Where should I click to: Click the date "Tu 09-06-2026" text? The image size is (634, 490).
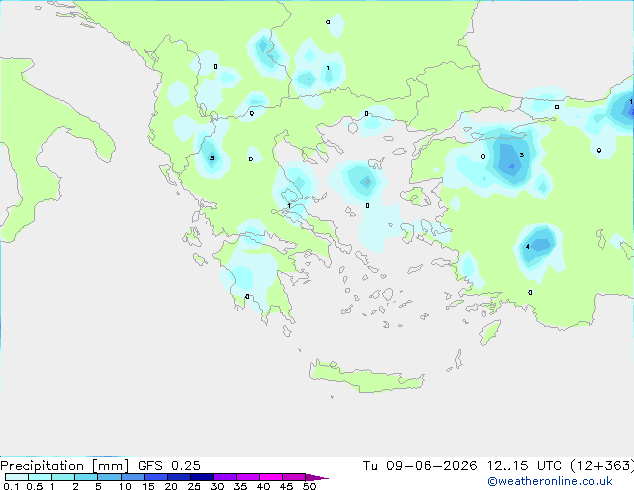pos(420,466)
